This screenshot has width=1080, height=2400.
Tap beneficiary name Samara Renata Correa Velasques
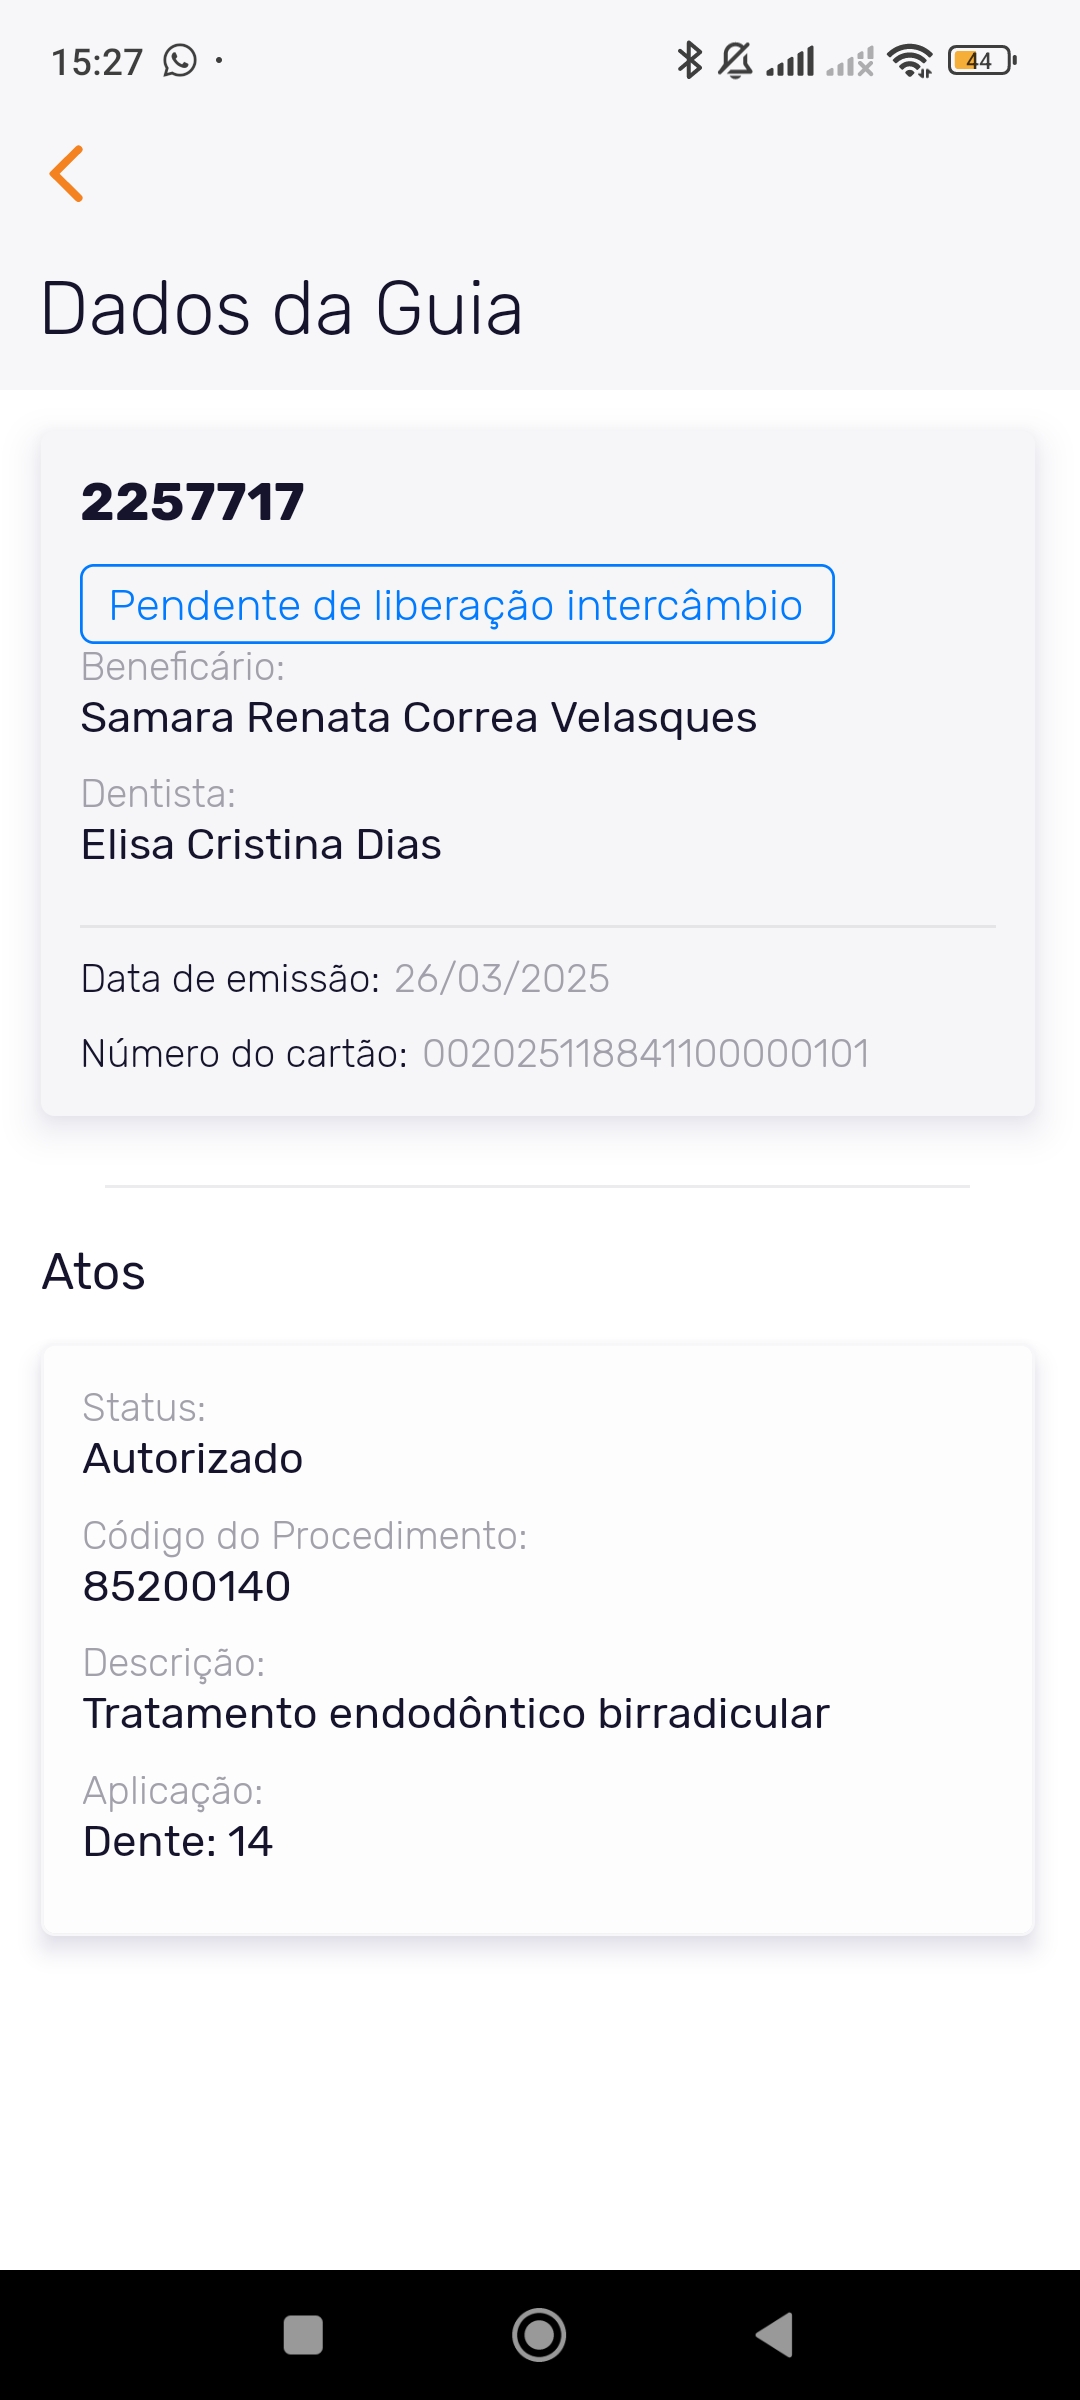tap(419, 718)
